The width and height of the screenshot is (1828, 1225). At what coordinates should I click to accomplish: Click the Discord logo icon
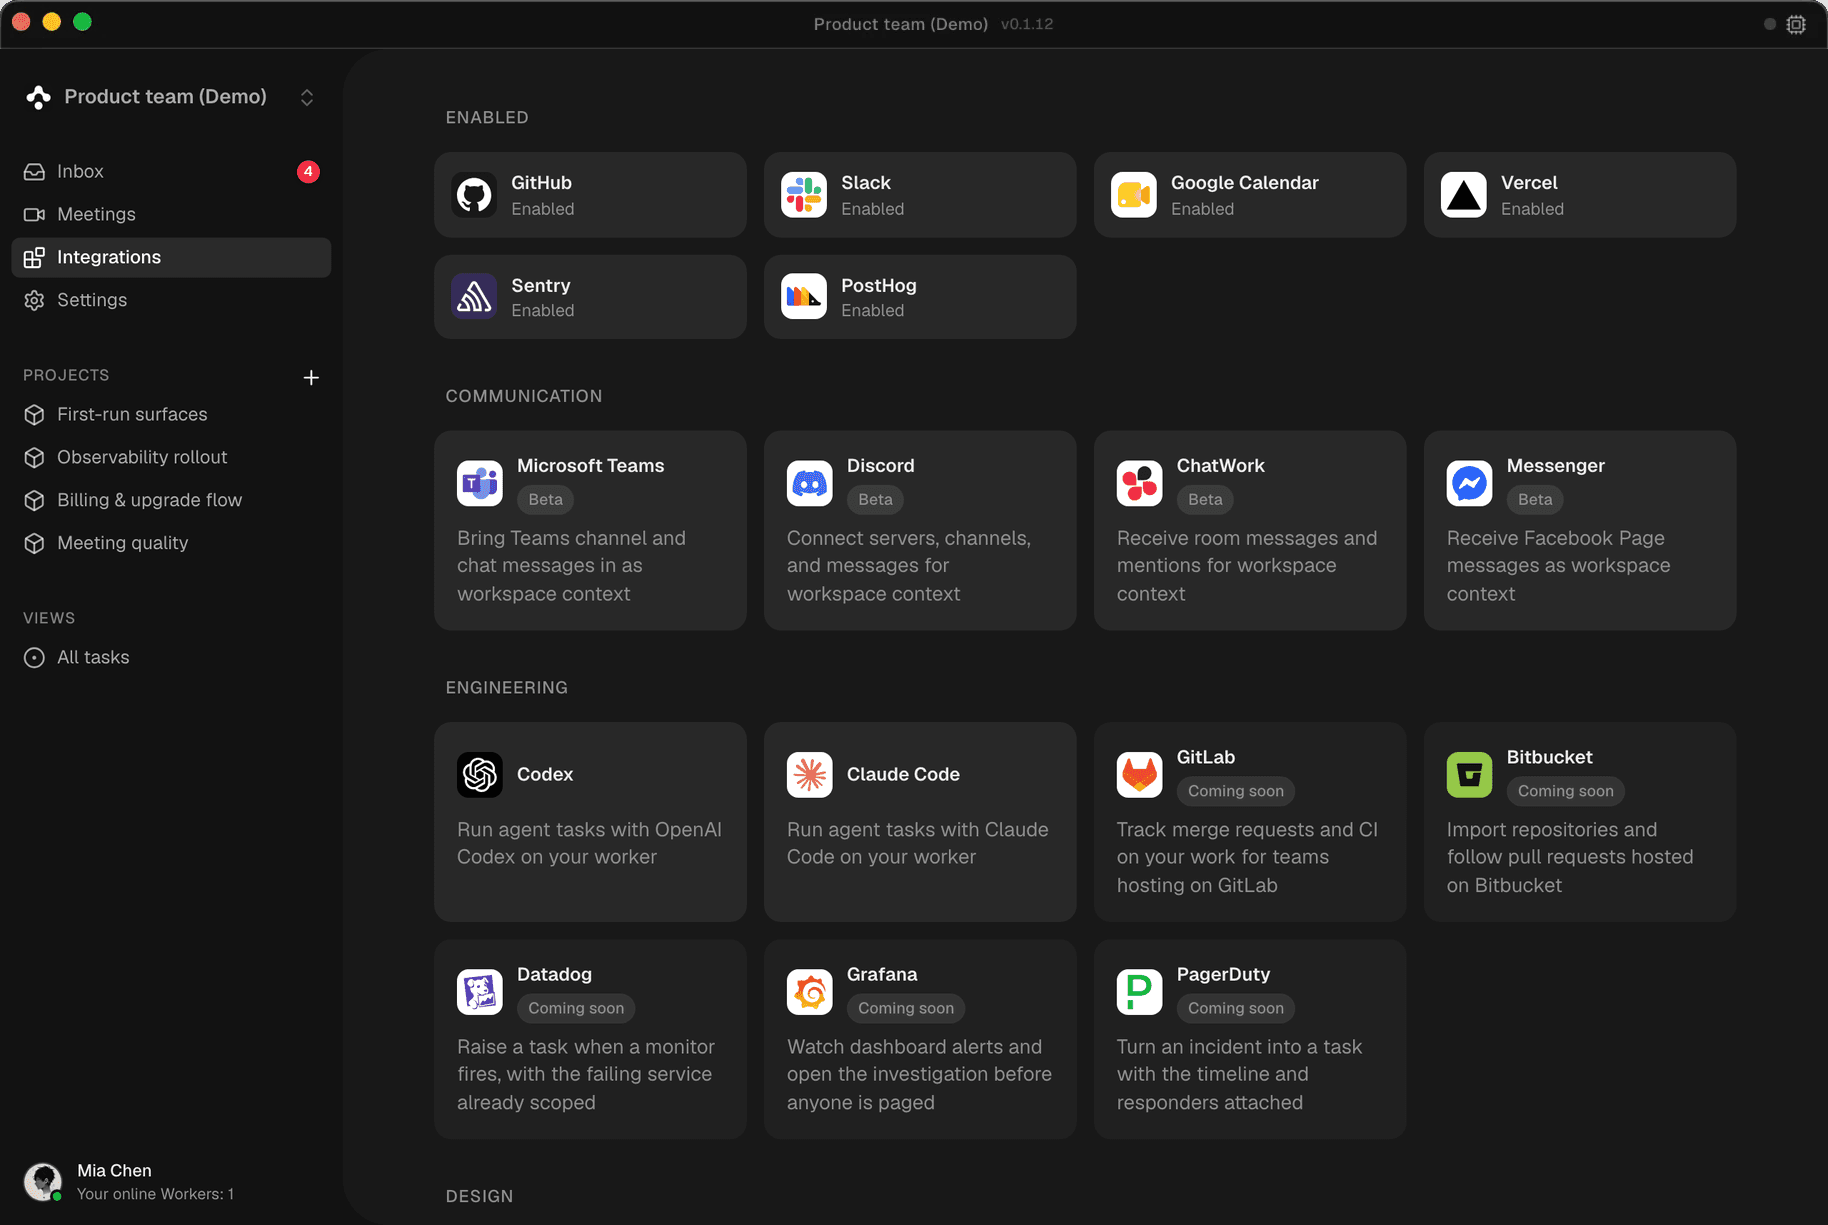810,484
